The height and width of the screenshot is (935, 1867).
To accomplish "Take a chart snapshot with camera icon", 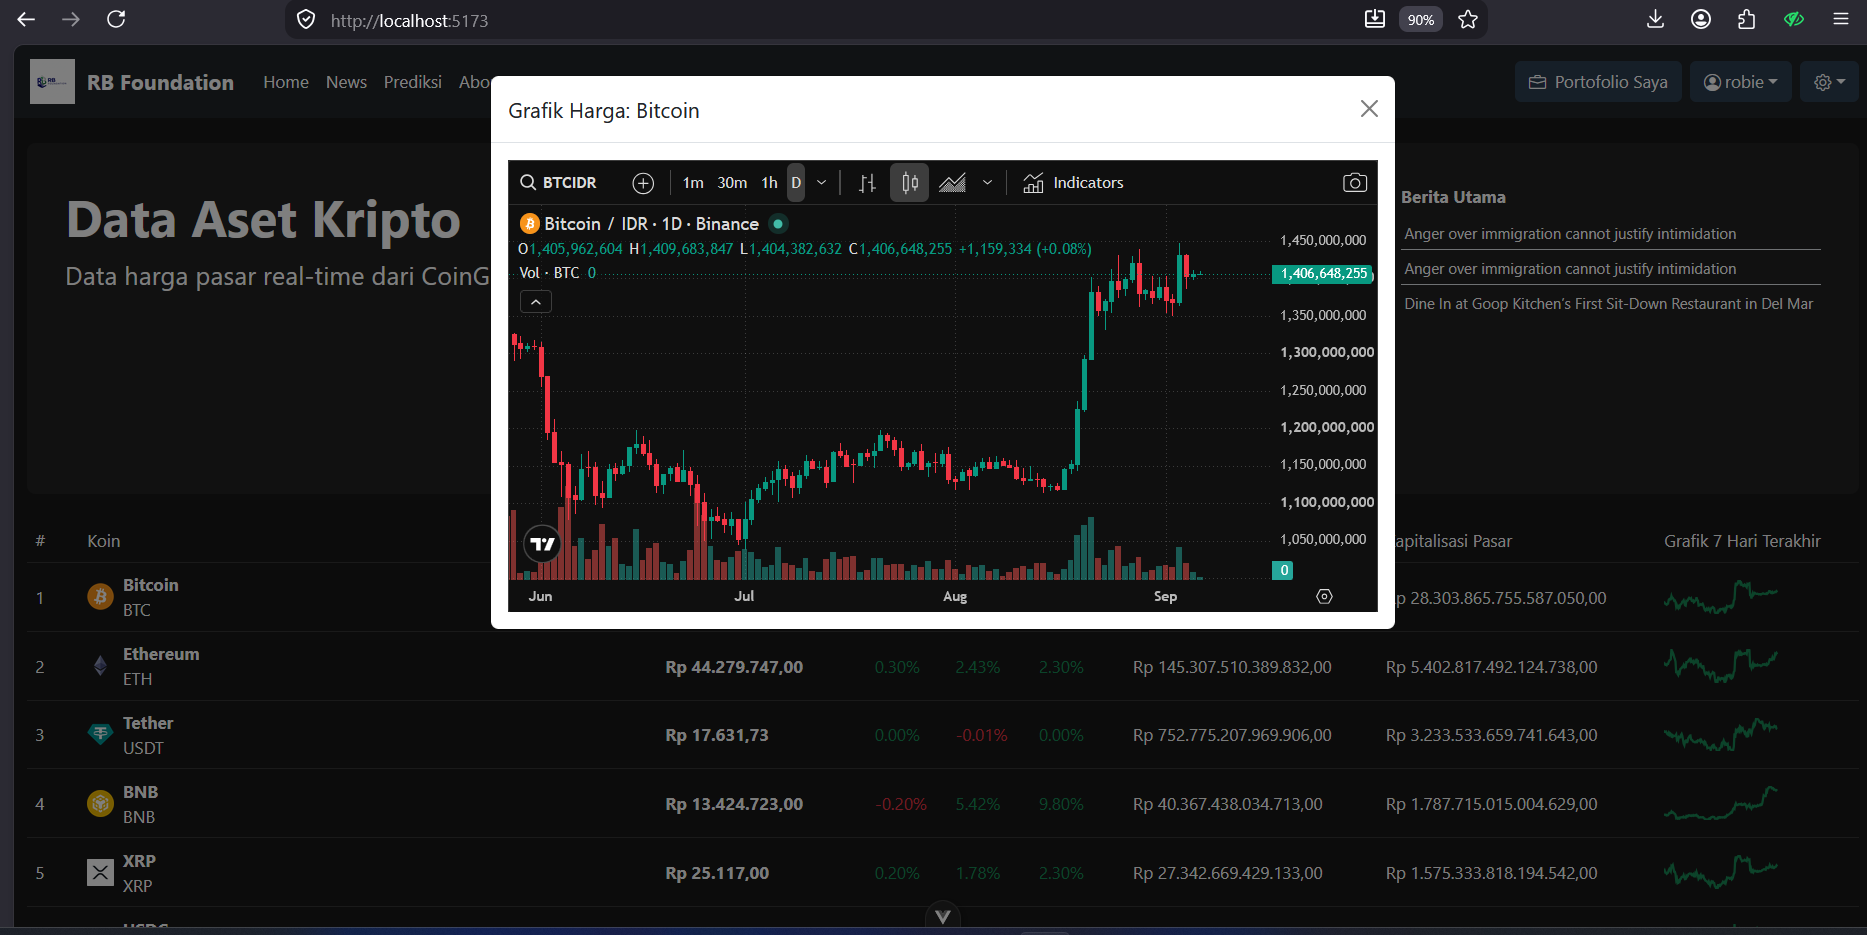I will point(1354,183).
